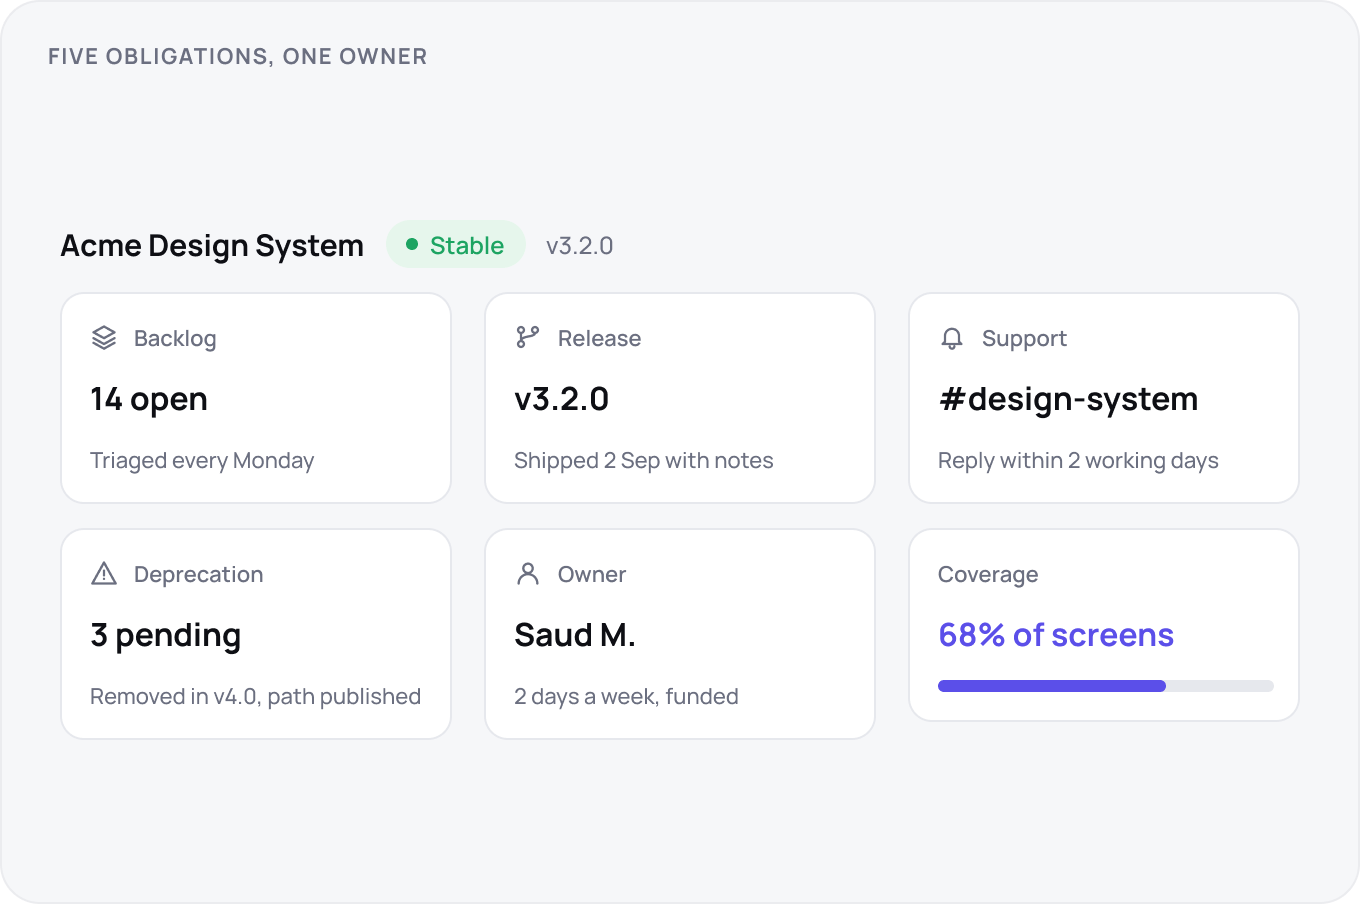This screenshot has height=904, width=1360.
Task: Click the Owner person icon
Action: 528,574
